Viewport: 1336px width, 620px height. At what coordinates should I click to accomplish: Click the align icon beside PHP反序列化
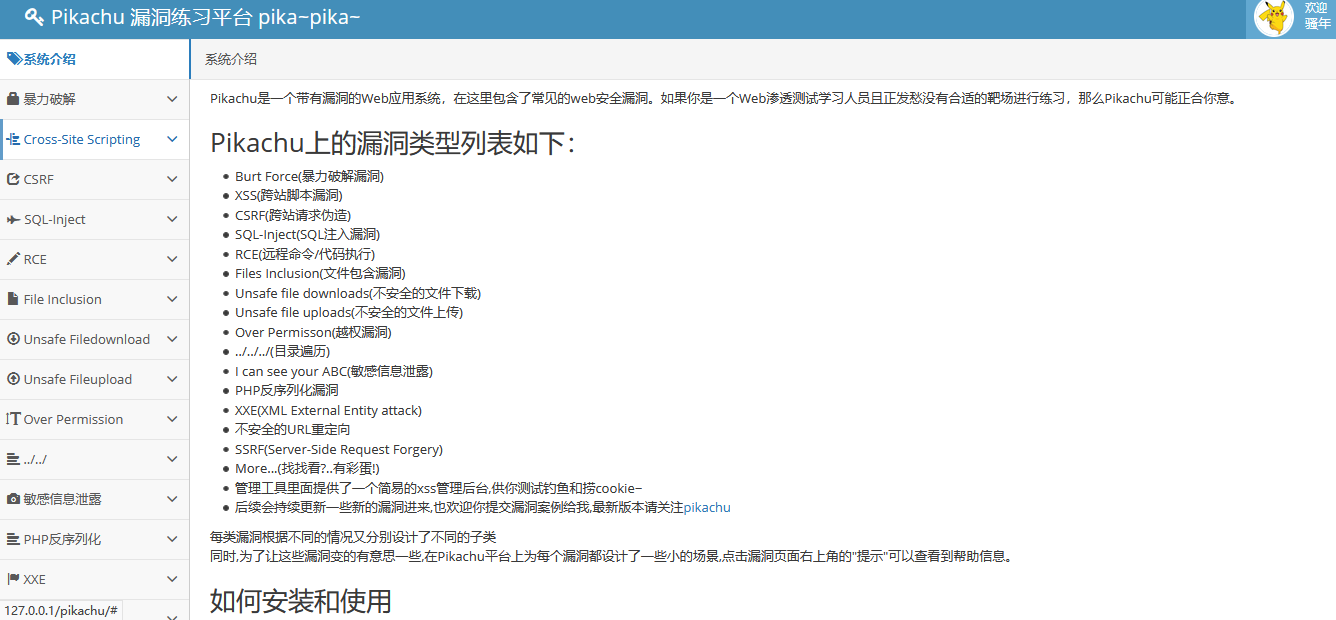click(13, 539)
